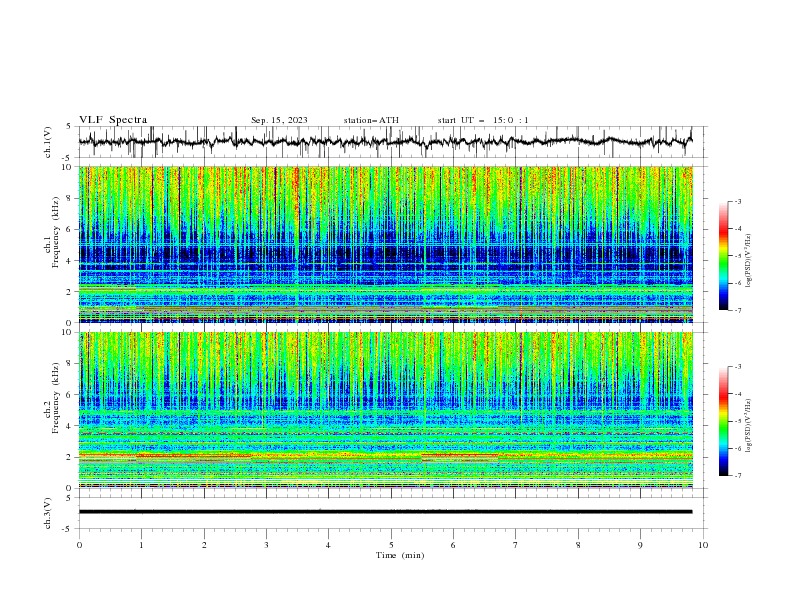792x612 pixels.
Task: Click inside the ch.2 spectrogram panel
Action: pyautogui.click(x=385, y=410)
